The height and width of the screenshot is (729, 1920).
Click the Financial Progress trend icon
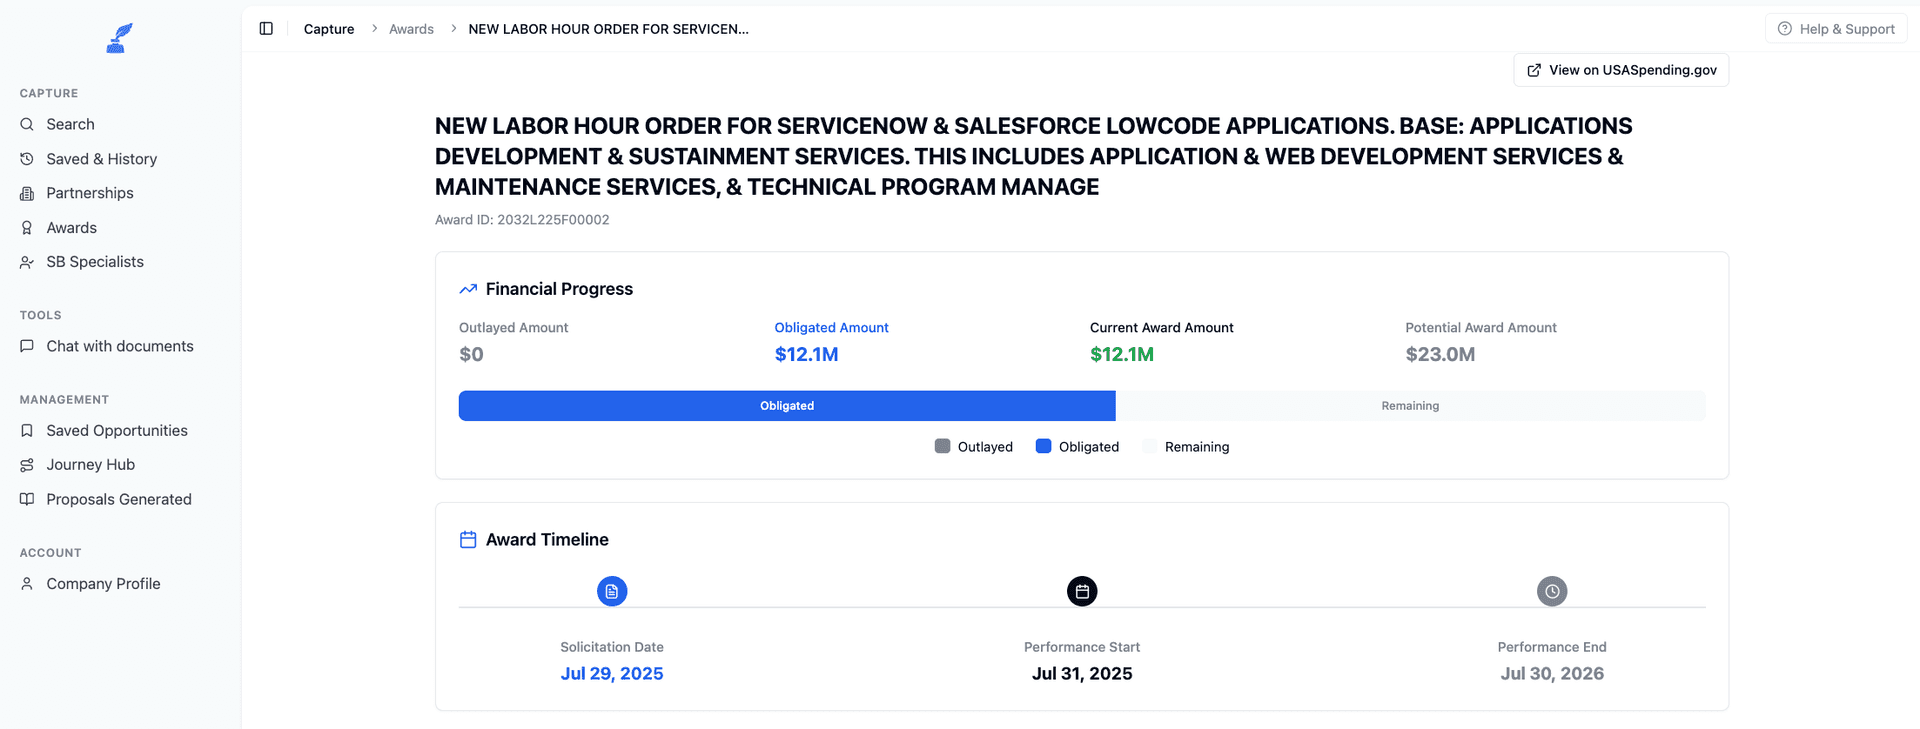[x=468, y=289]
